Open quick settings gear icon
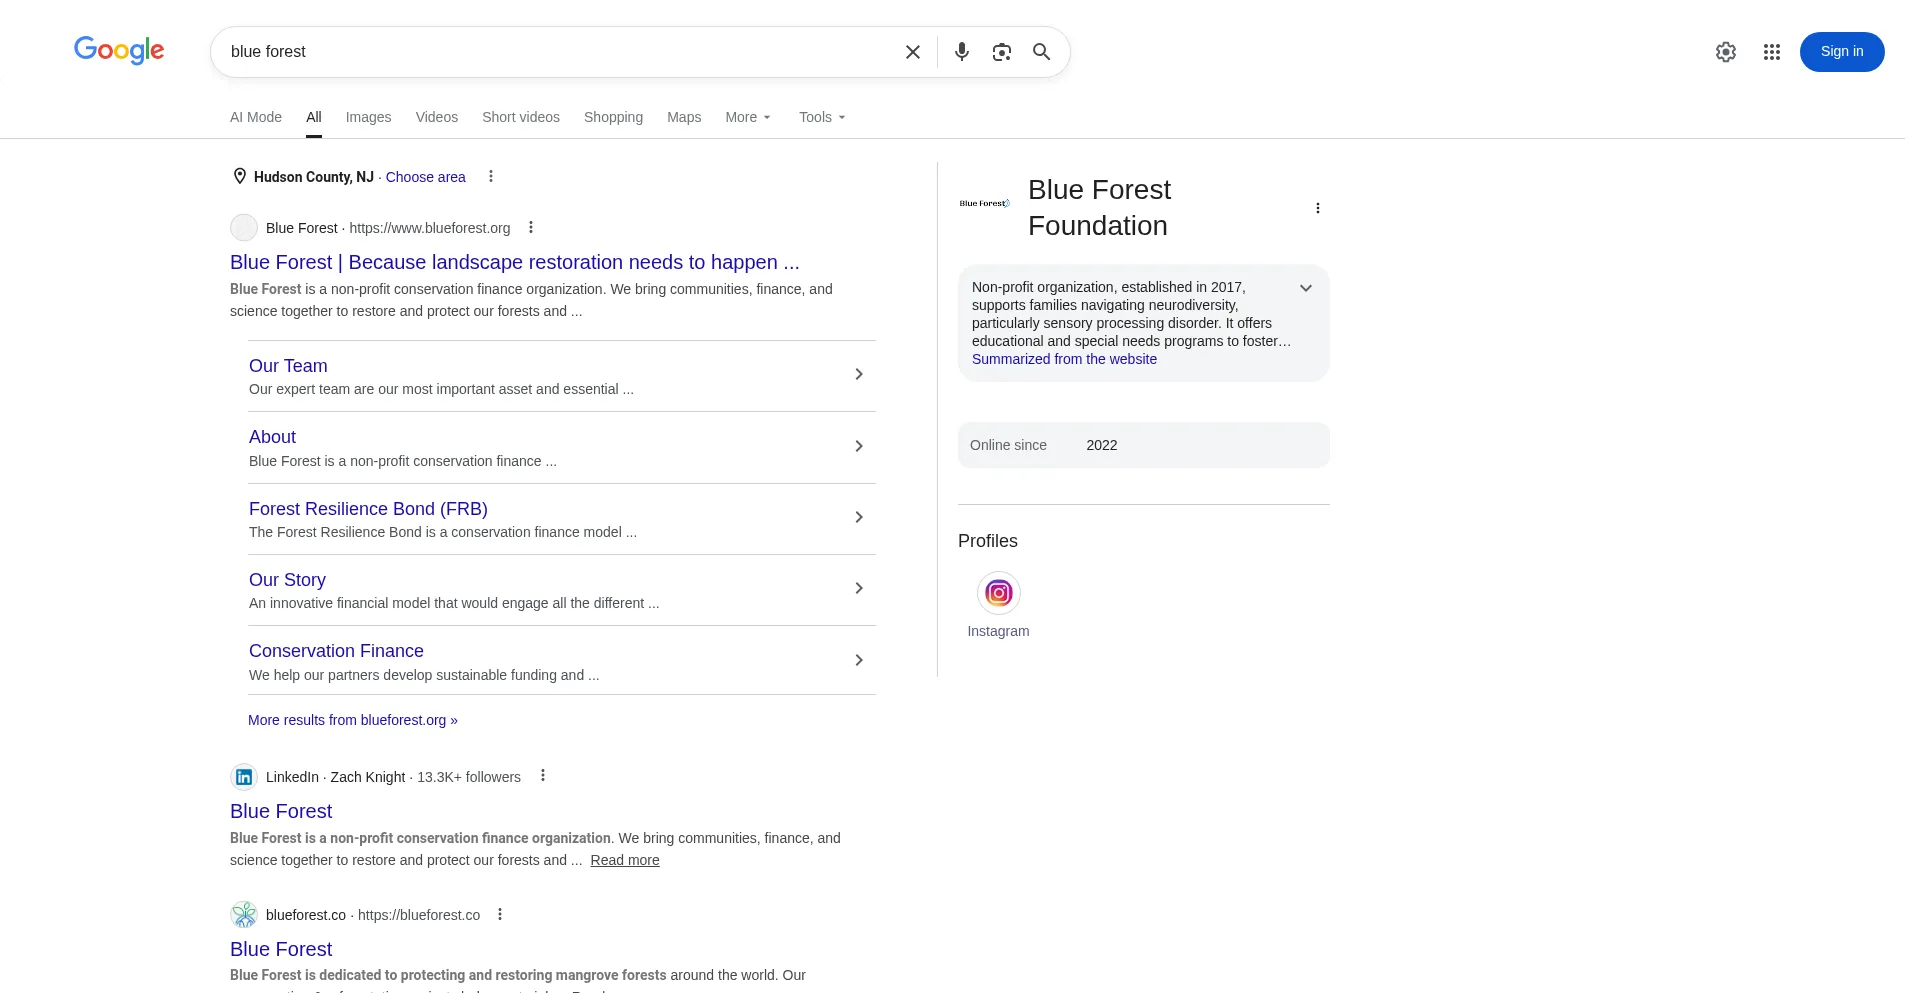 pyautogui.click(x=1726, y=52)
